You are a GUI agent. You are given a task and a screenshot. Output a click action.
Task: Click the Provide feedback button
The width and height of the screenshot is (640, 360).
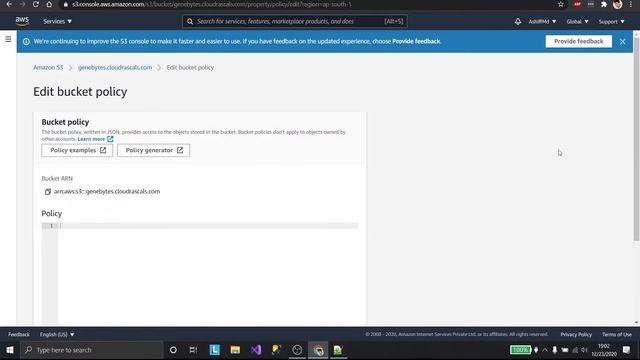tap(578, 41)
